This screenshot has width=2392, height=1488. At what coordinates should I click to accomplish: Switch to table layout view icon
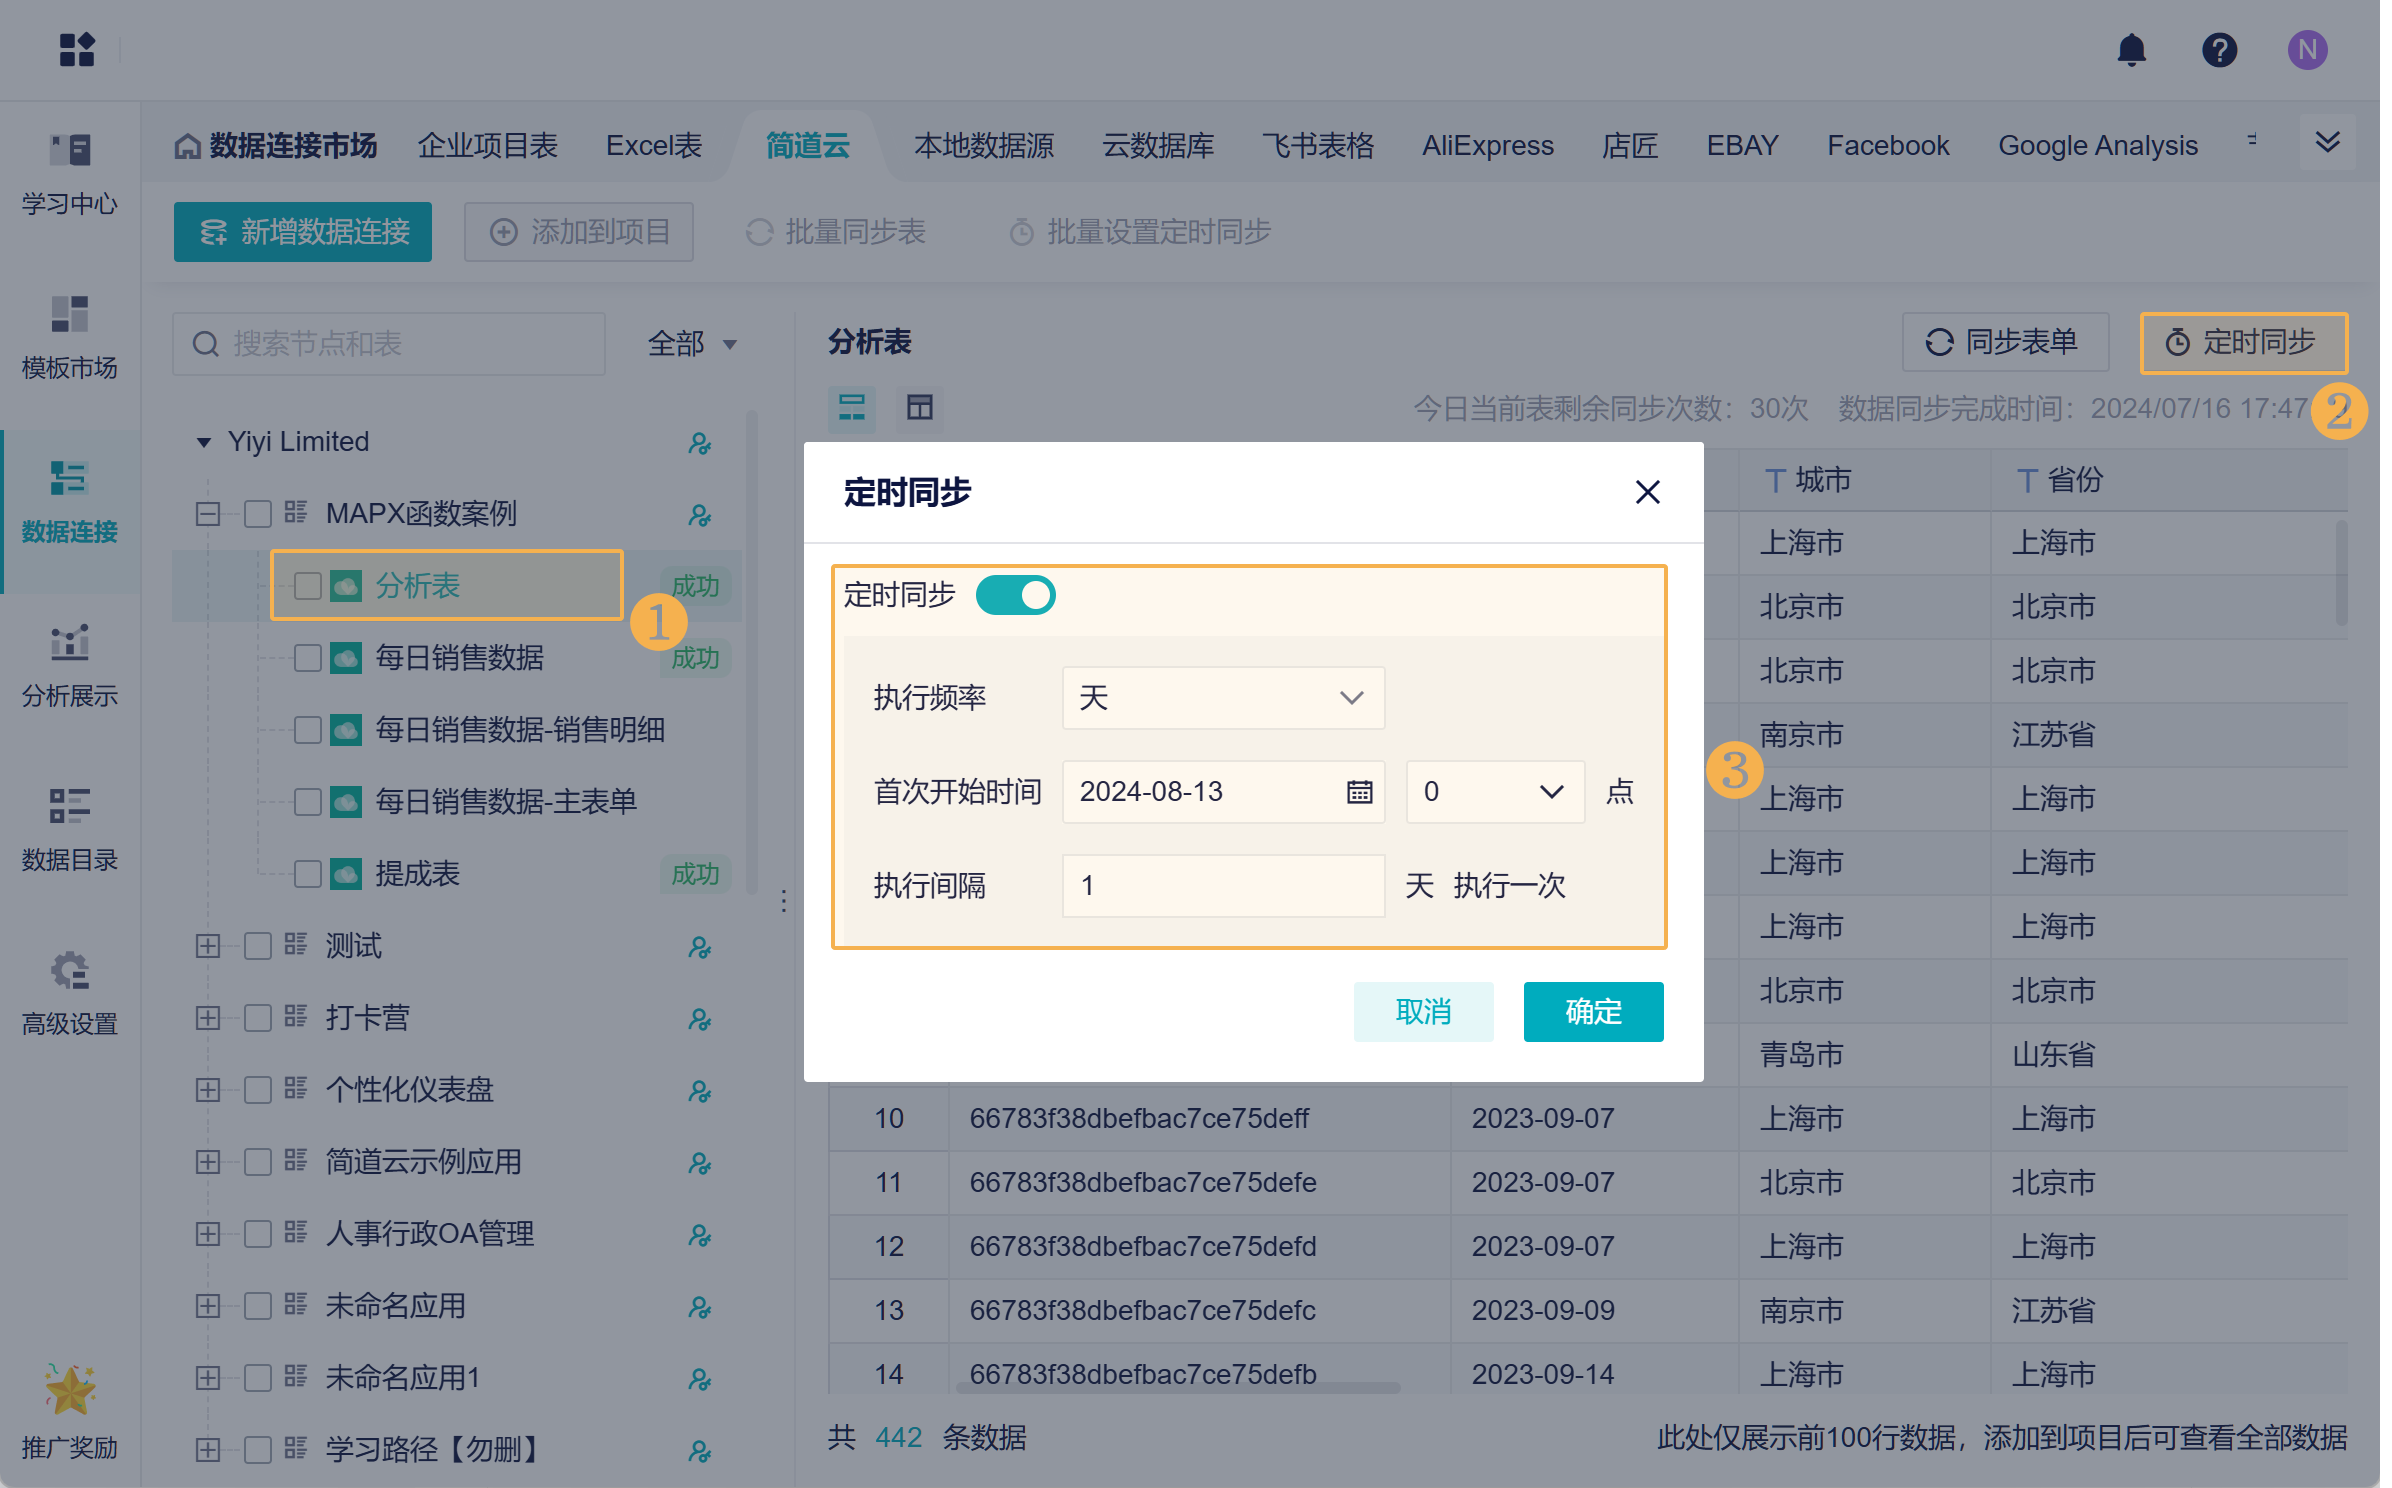[x=919, y=407]
